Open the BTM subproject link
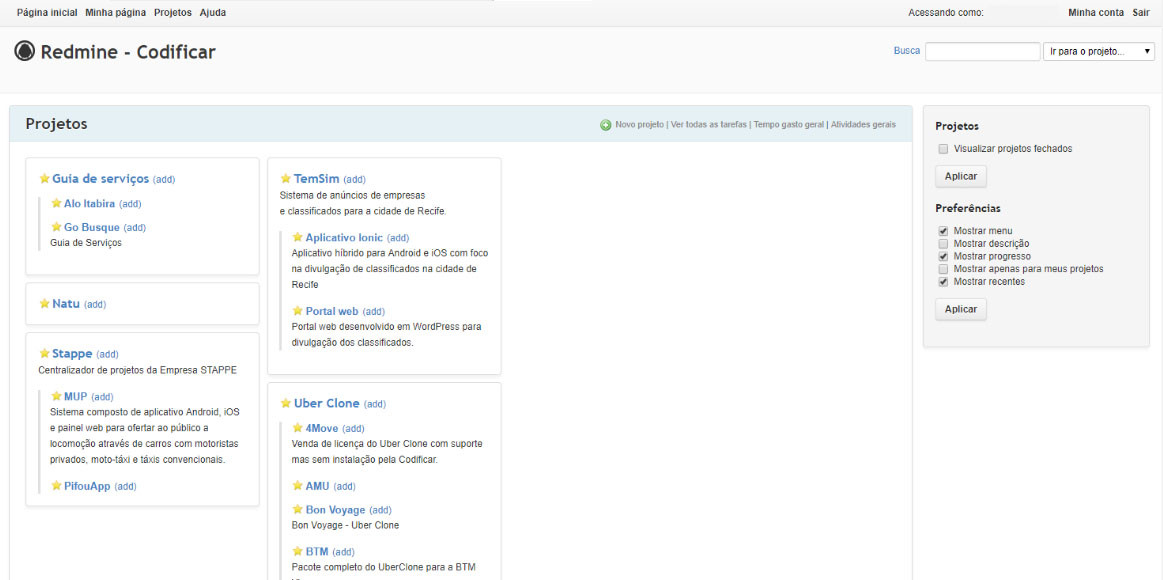The width and height of the screenshot is (1163, 580). (317, 551)
